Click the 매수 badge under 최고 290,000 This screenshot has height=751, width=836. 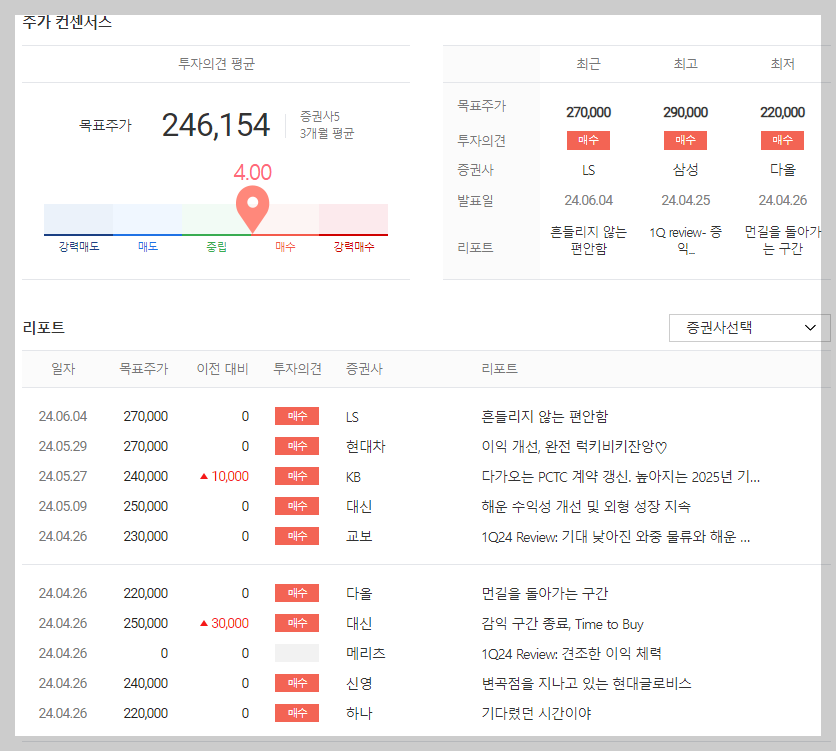point(685,140)
